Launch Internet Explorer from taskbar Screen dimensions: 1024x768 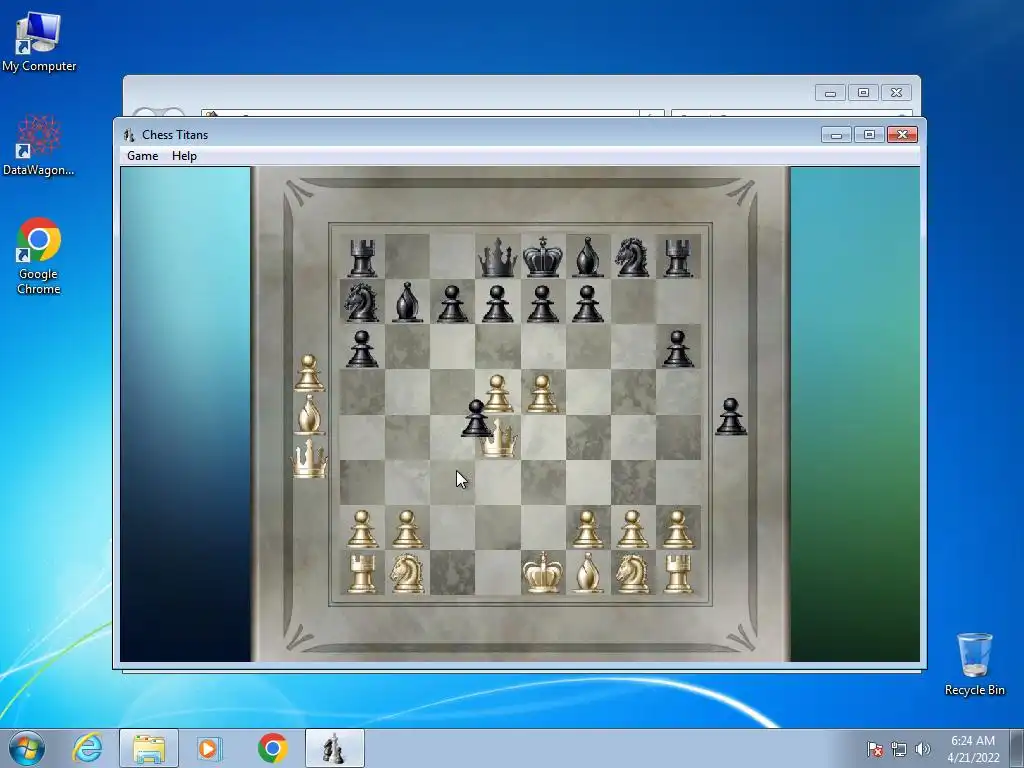pos(88,748)
